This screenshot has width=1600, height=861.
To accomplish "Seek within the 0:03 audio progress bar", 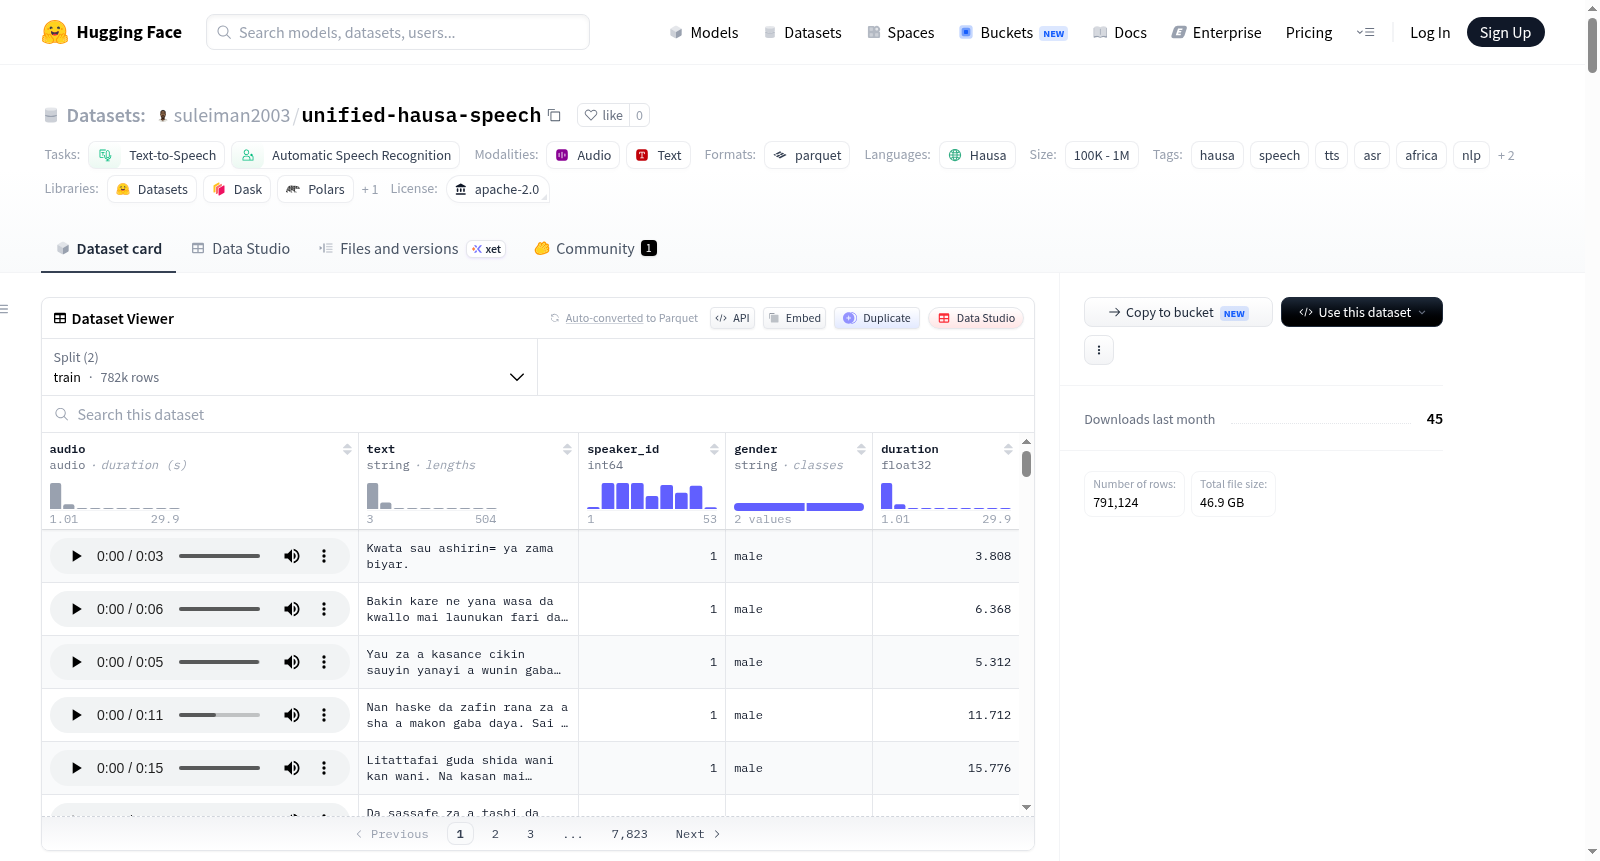I will 219,556.
